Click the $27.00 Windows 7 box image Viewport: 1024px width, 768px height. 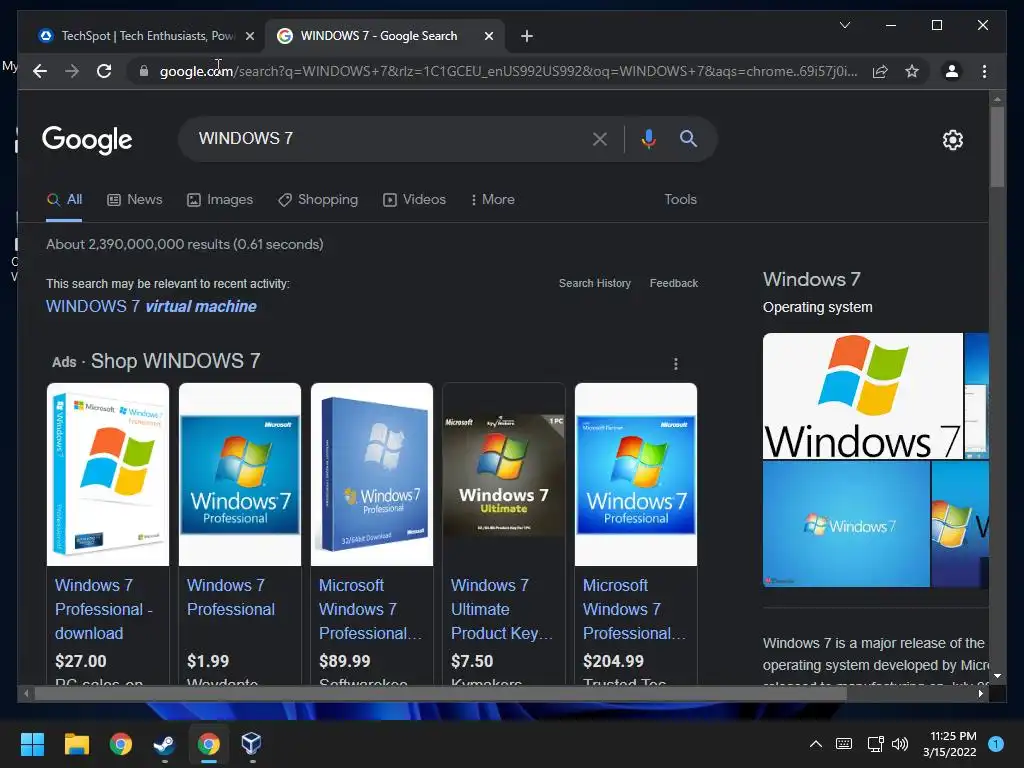click(x=108, y=474)
